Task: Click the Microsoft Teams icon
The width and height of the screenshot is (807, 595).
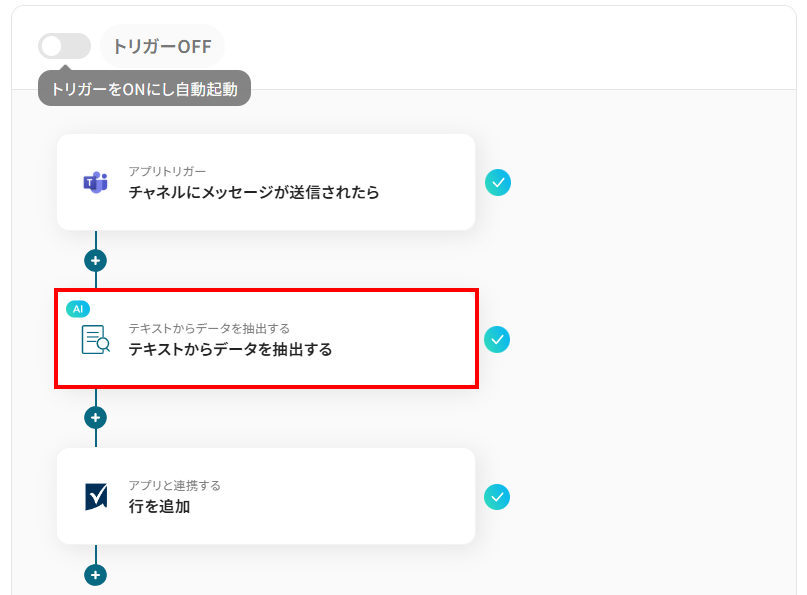Action: (x=96, y=182)
